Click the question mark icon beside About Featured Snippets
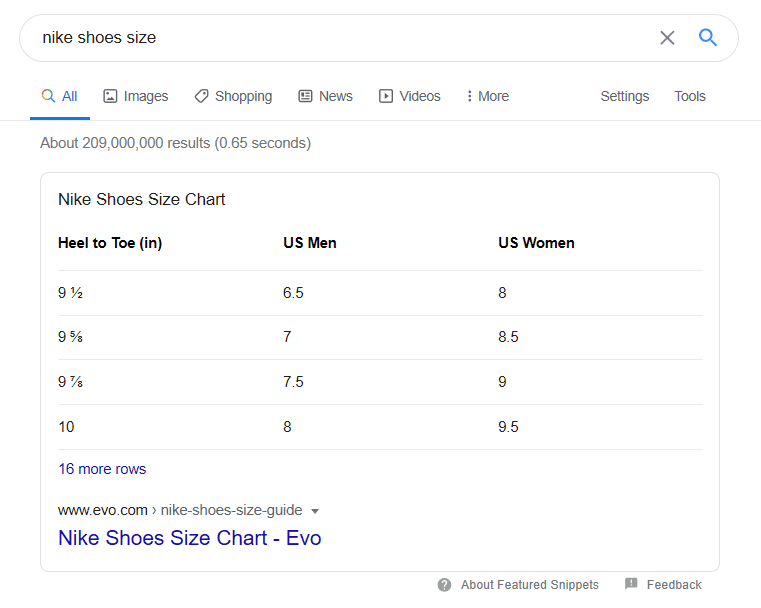This screenshot has width=761, height=608. (x=444, y=585)
